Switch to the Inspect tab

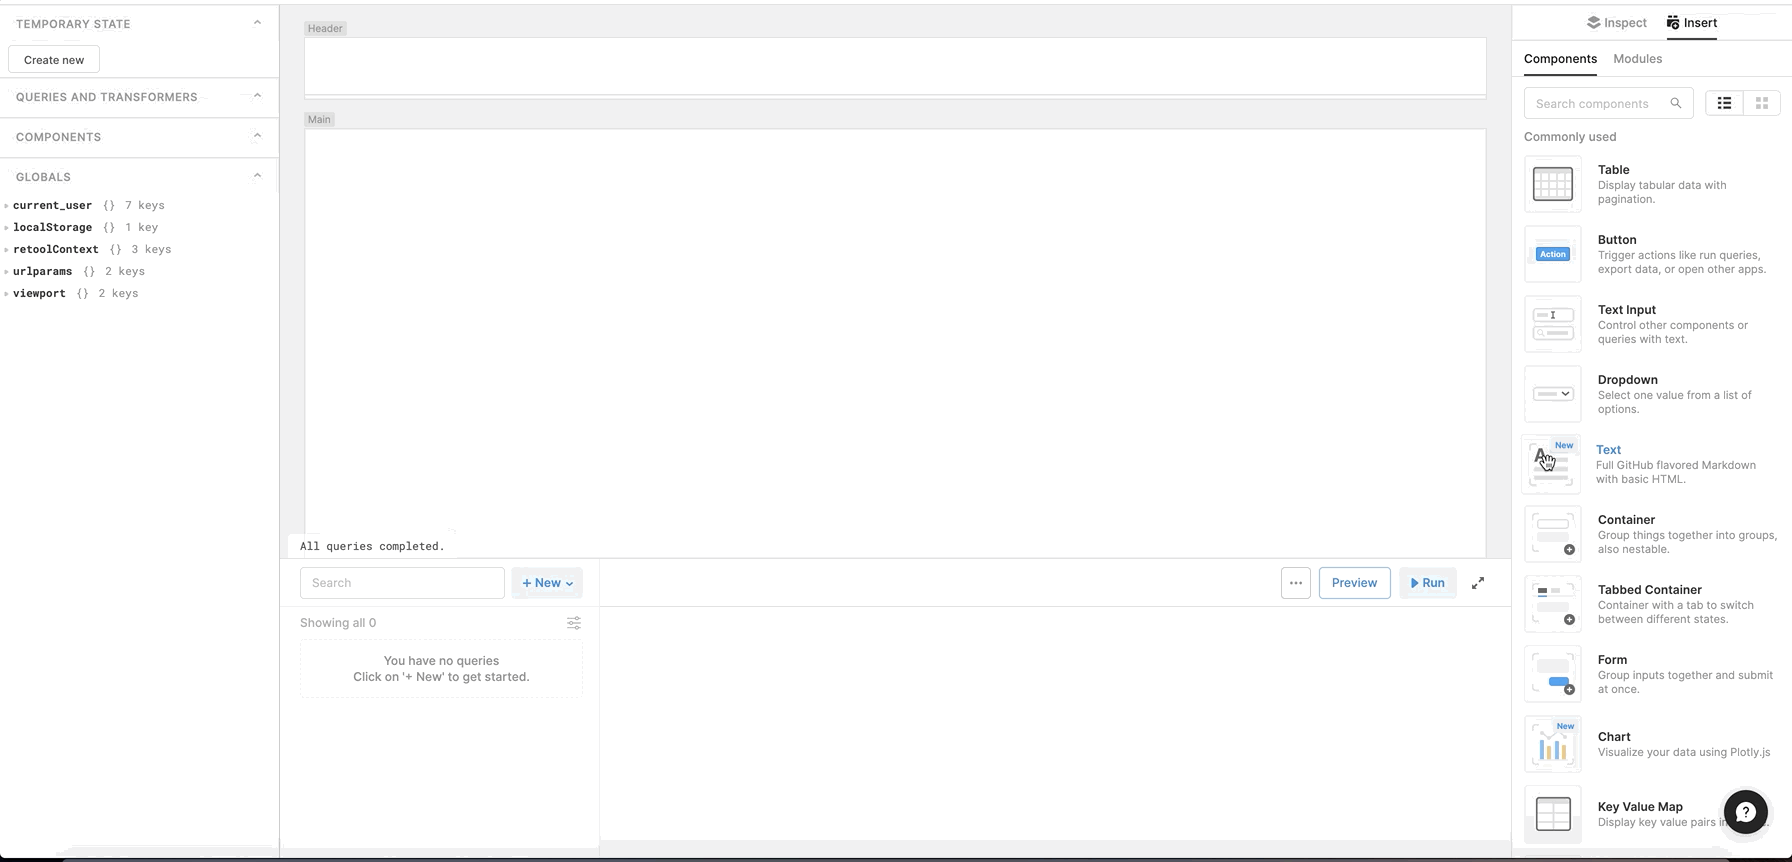pyautogui.click(x=1617, y=22)
